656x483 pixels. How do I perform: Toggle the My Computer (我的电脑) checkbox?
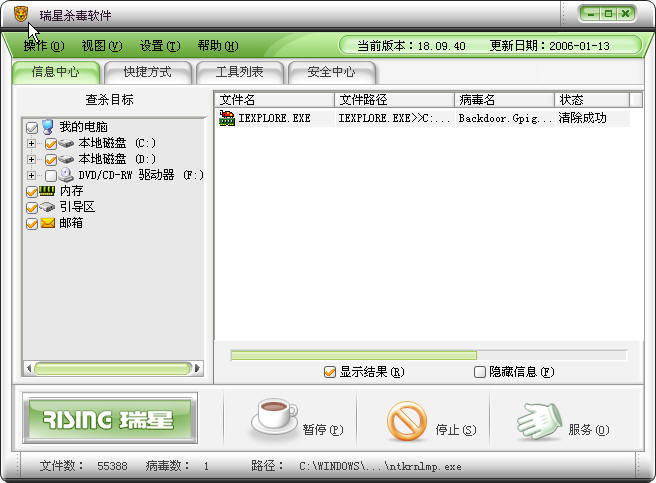pos(32,128)
